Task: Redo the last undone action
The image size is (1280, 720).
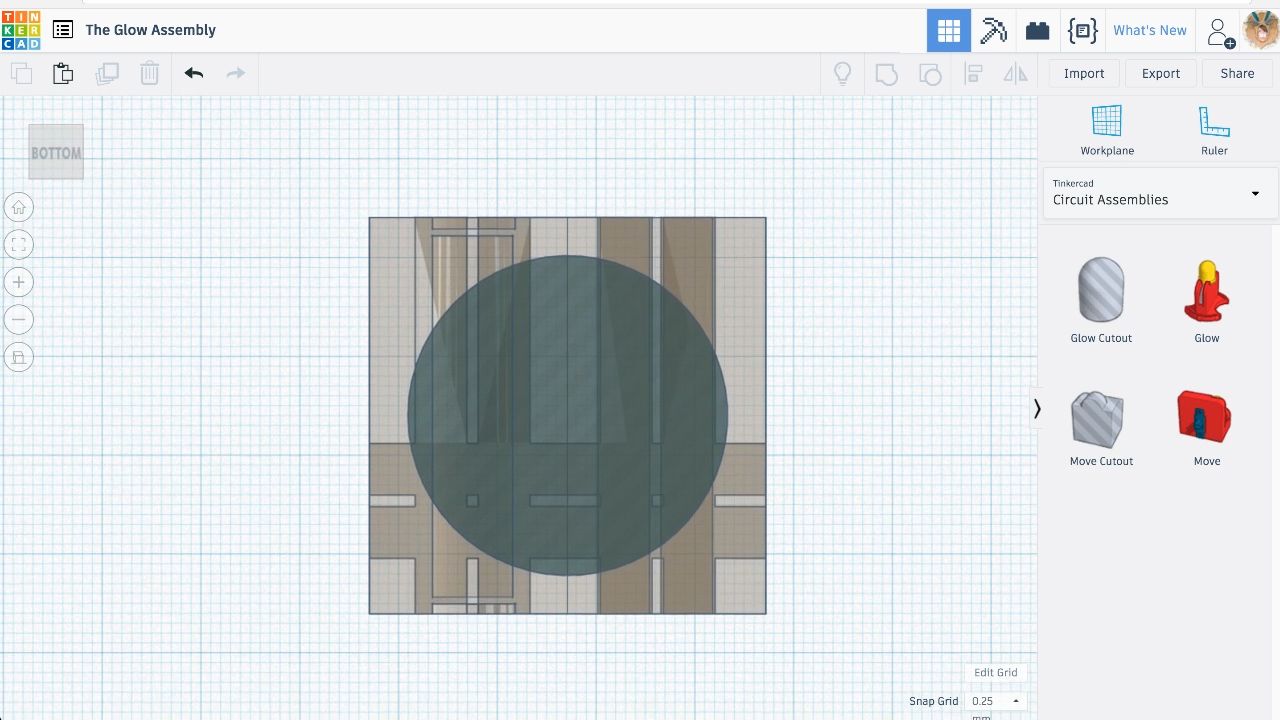Action: click(236, 73)
